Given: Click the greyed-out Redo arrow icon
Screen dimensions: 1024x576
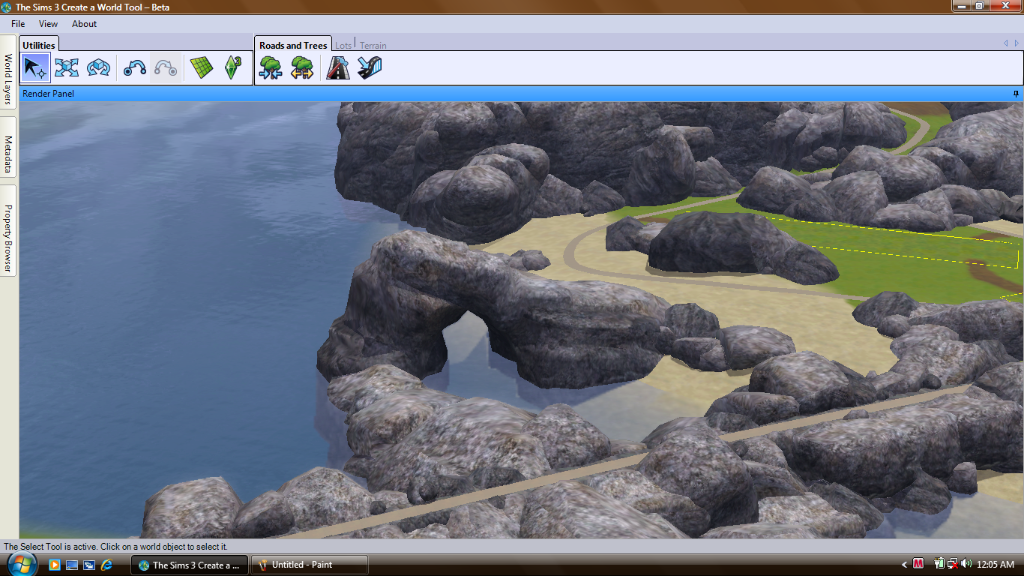Looking at the screenshot, I should [x=166, y=68].
